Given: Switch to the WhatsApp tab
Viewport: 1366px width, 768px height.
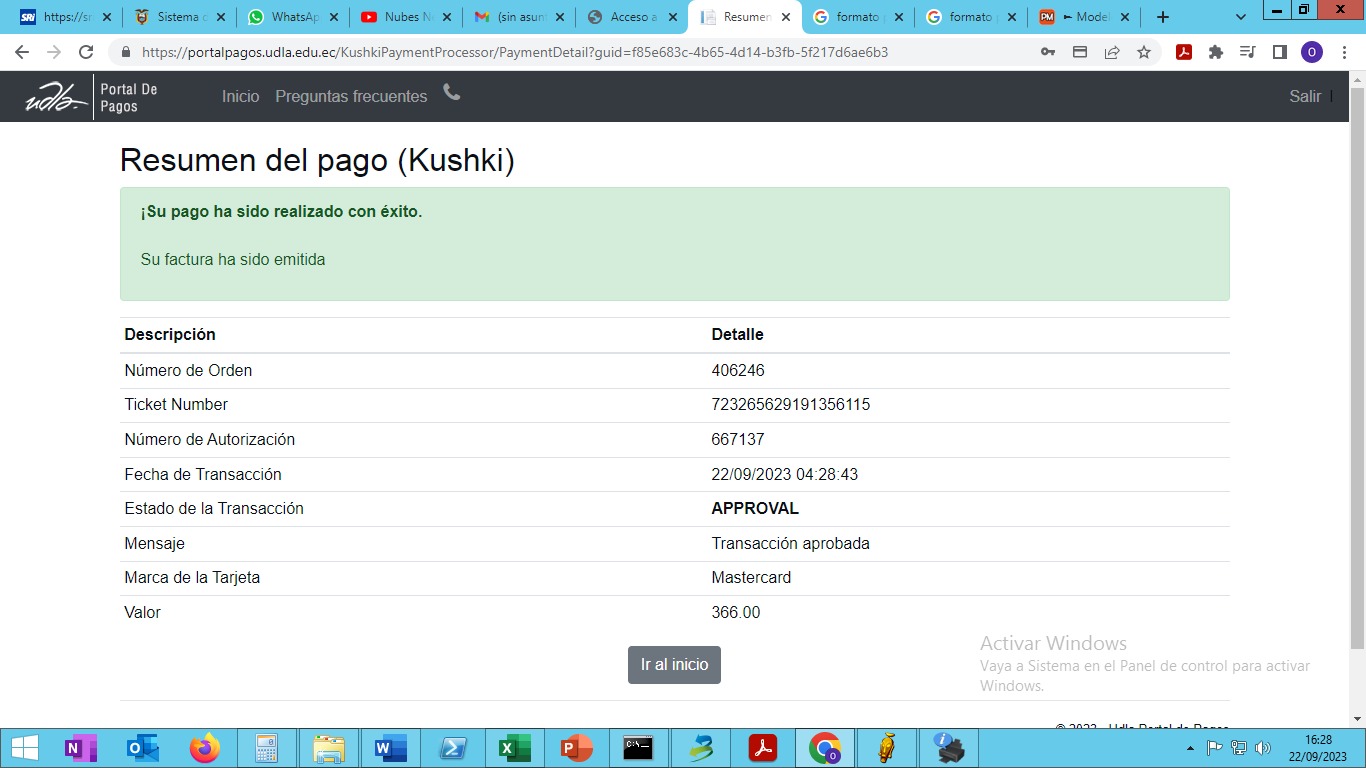Looking at the screenshot, I should pos(292,17).
